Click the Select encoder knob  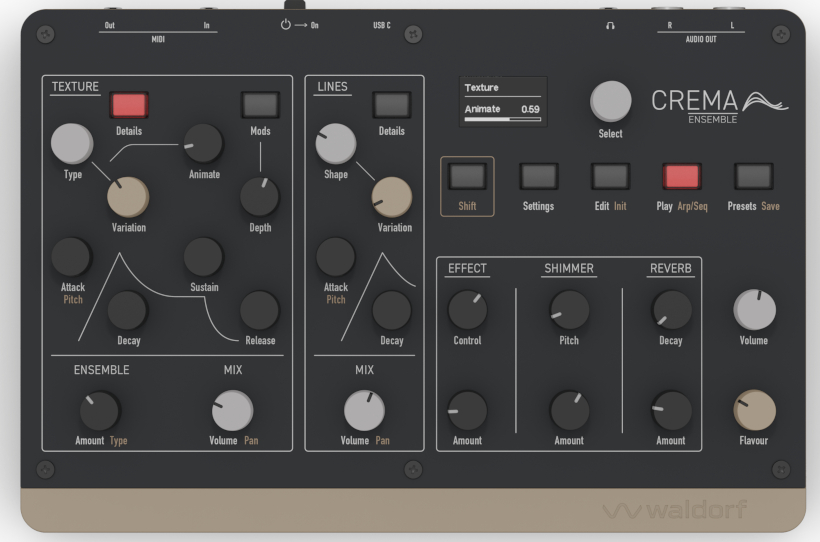(610, 101)
